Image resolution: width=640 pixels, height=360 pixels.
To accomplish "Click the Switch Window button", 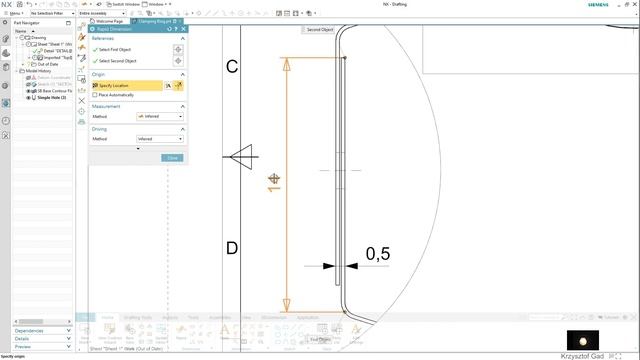I will pyautogui.click(x=123, y=4).
